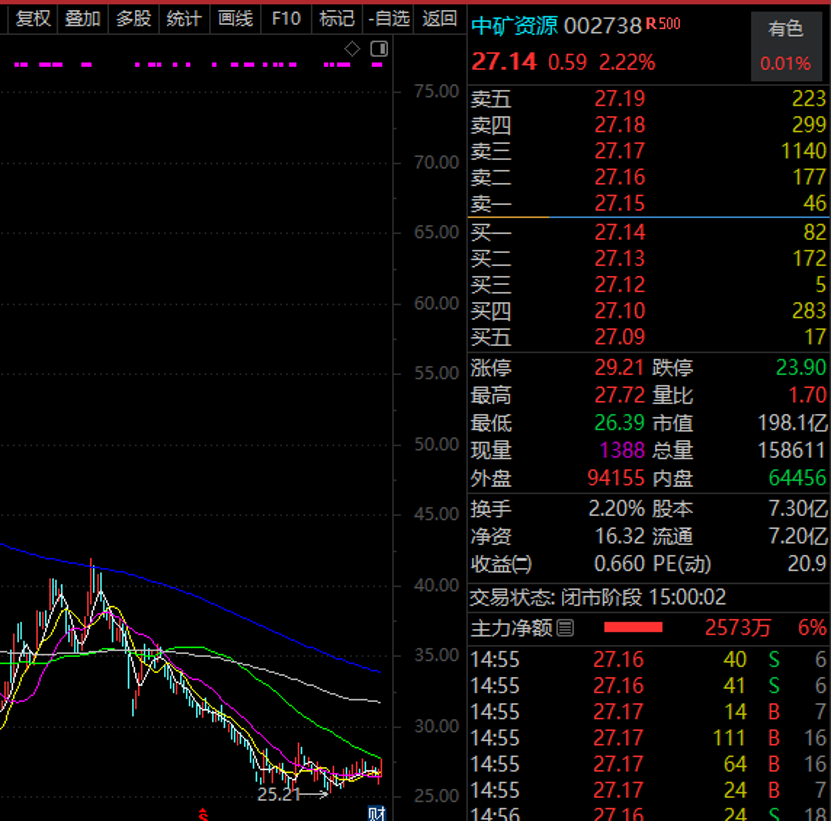Screen dimensions: 832x822
Task: Click the diamond icon above the chart
Action: [352, 49]
